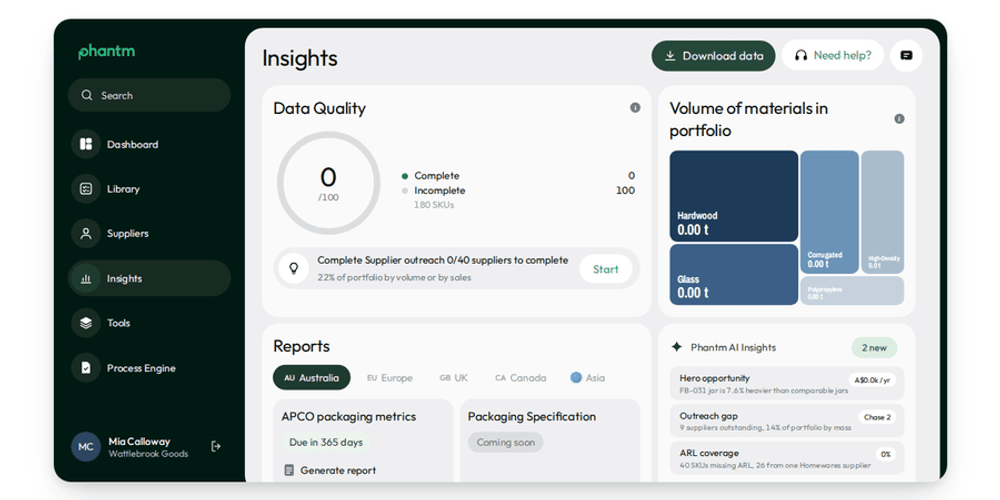The width and height of the screenshot is (1000, 500).
Task: Click the Generate report document icon
Action: tap(289, 471)
